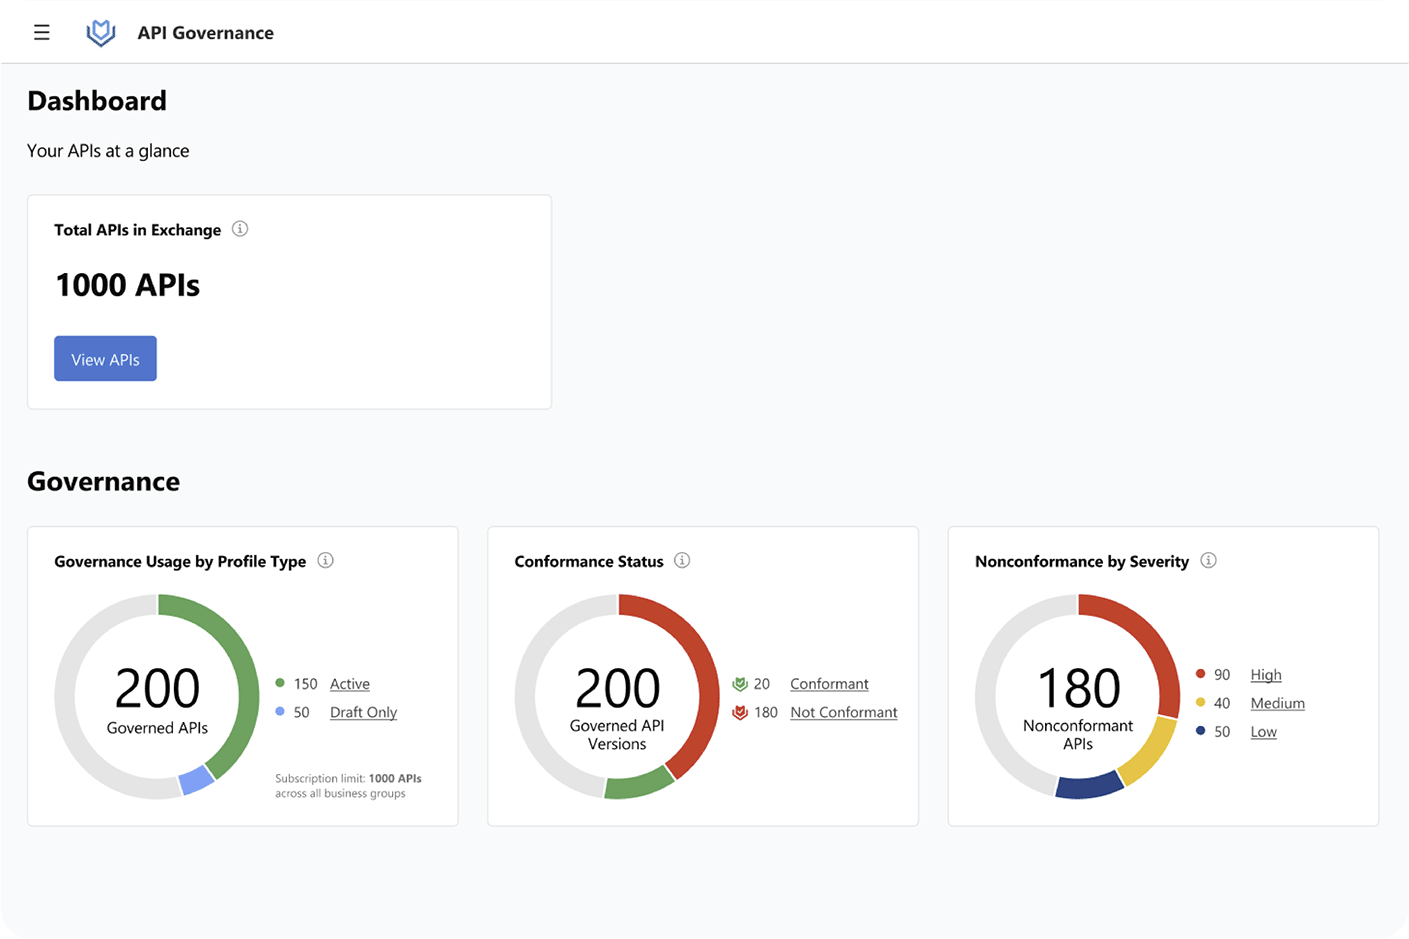This screenshot has width=1409, height=939.
Task: Open the Conformance Status info icon
Action: pos(682,561)
